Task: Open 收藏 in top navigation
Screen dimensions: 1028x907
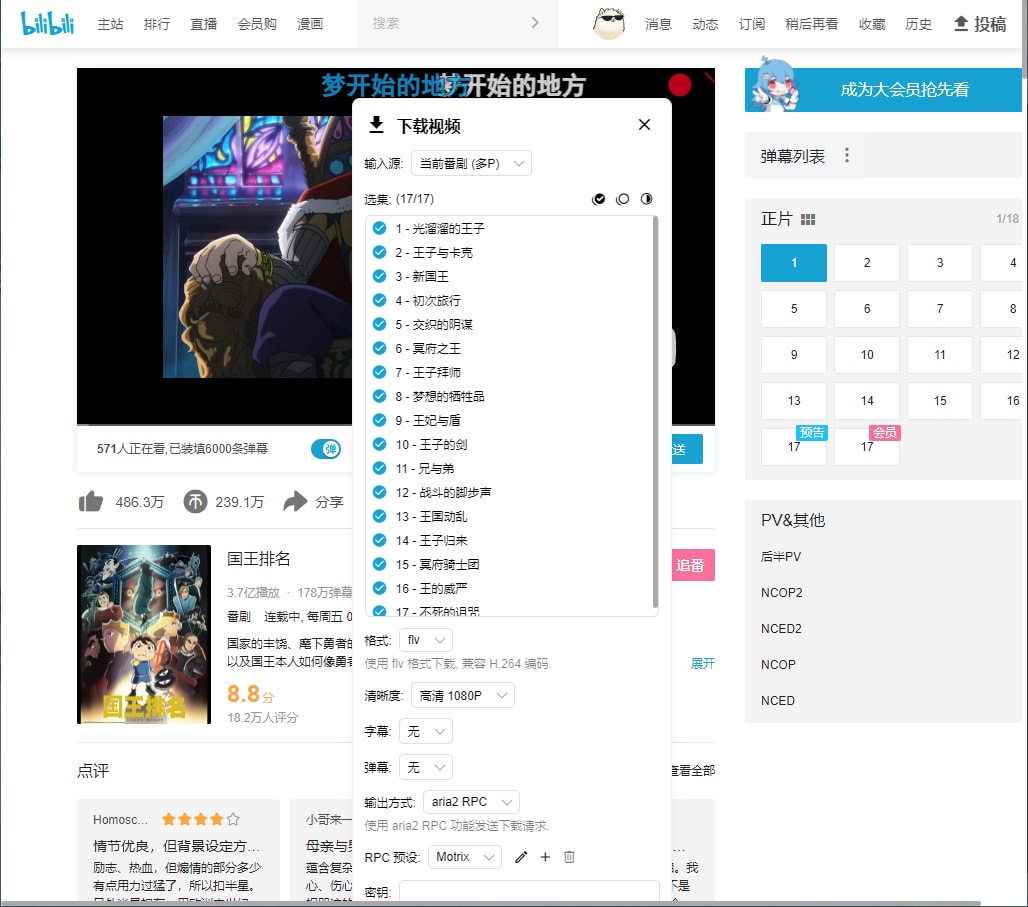Action: pos(871,24)
